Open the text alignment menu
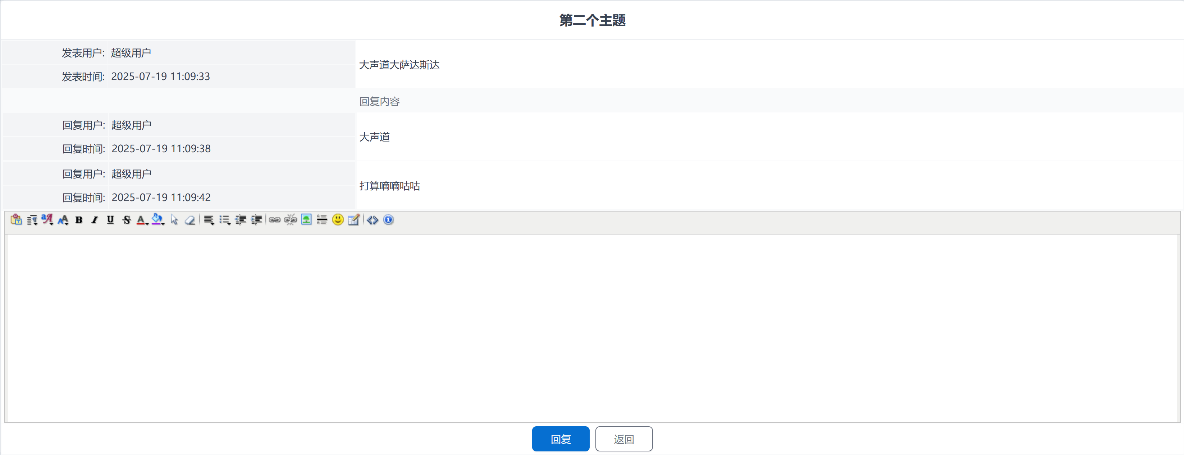Screen dimensions: 1184x455 [x=209, y=220]
